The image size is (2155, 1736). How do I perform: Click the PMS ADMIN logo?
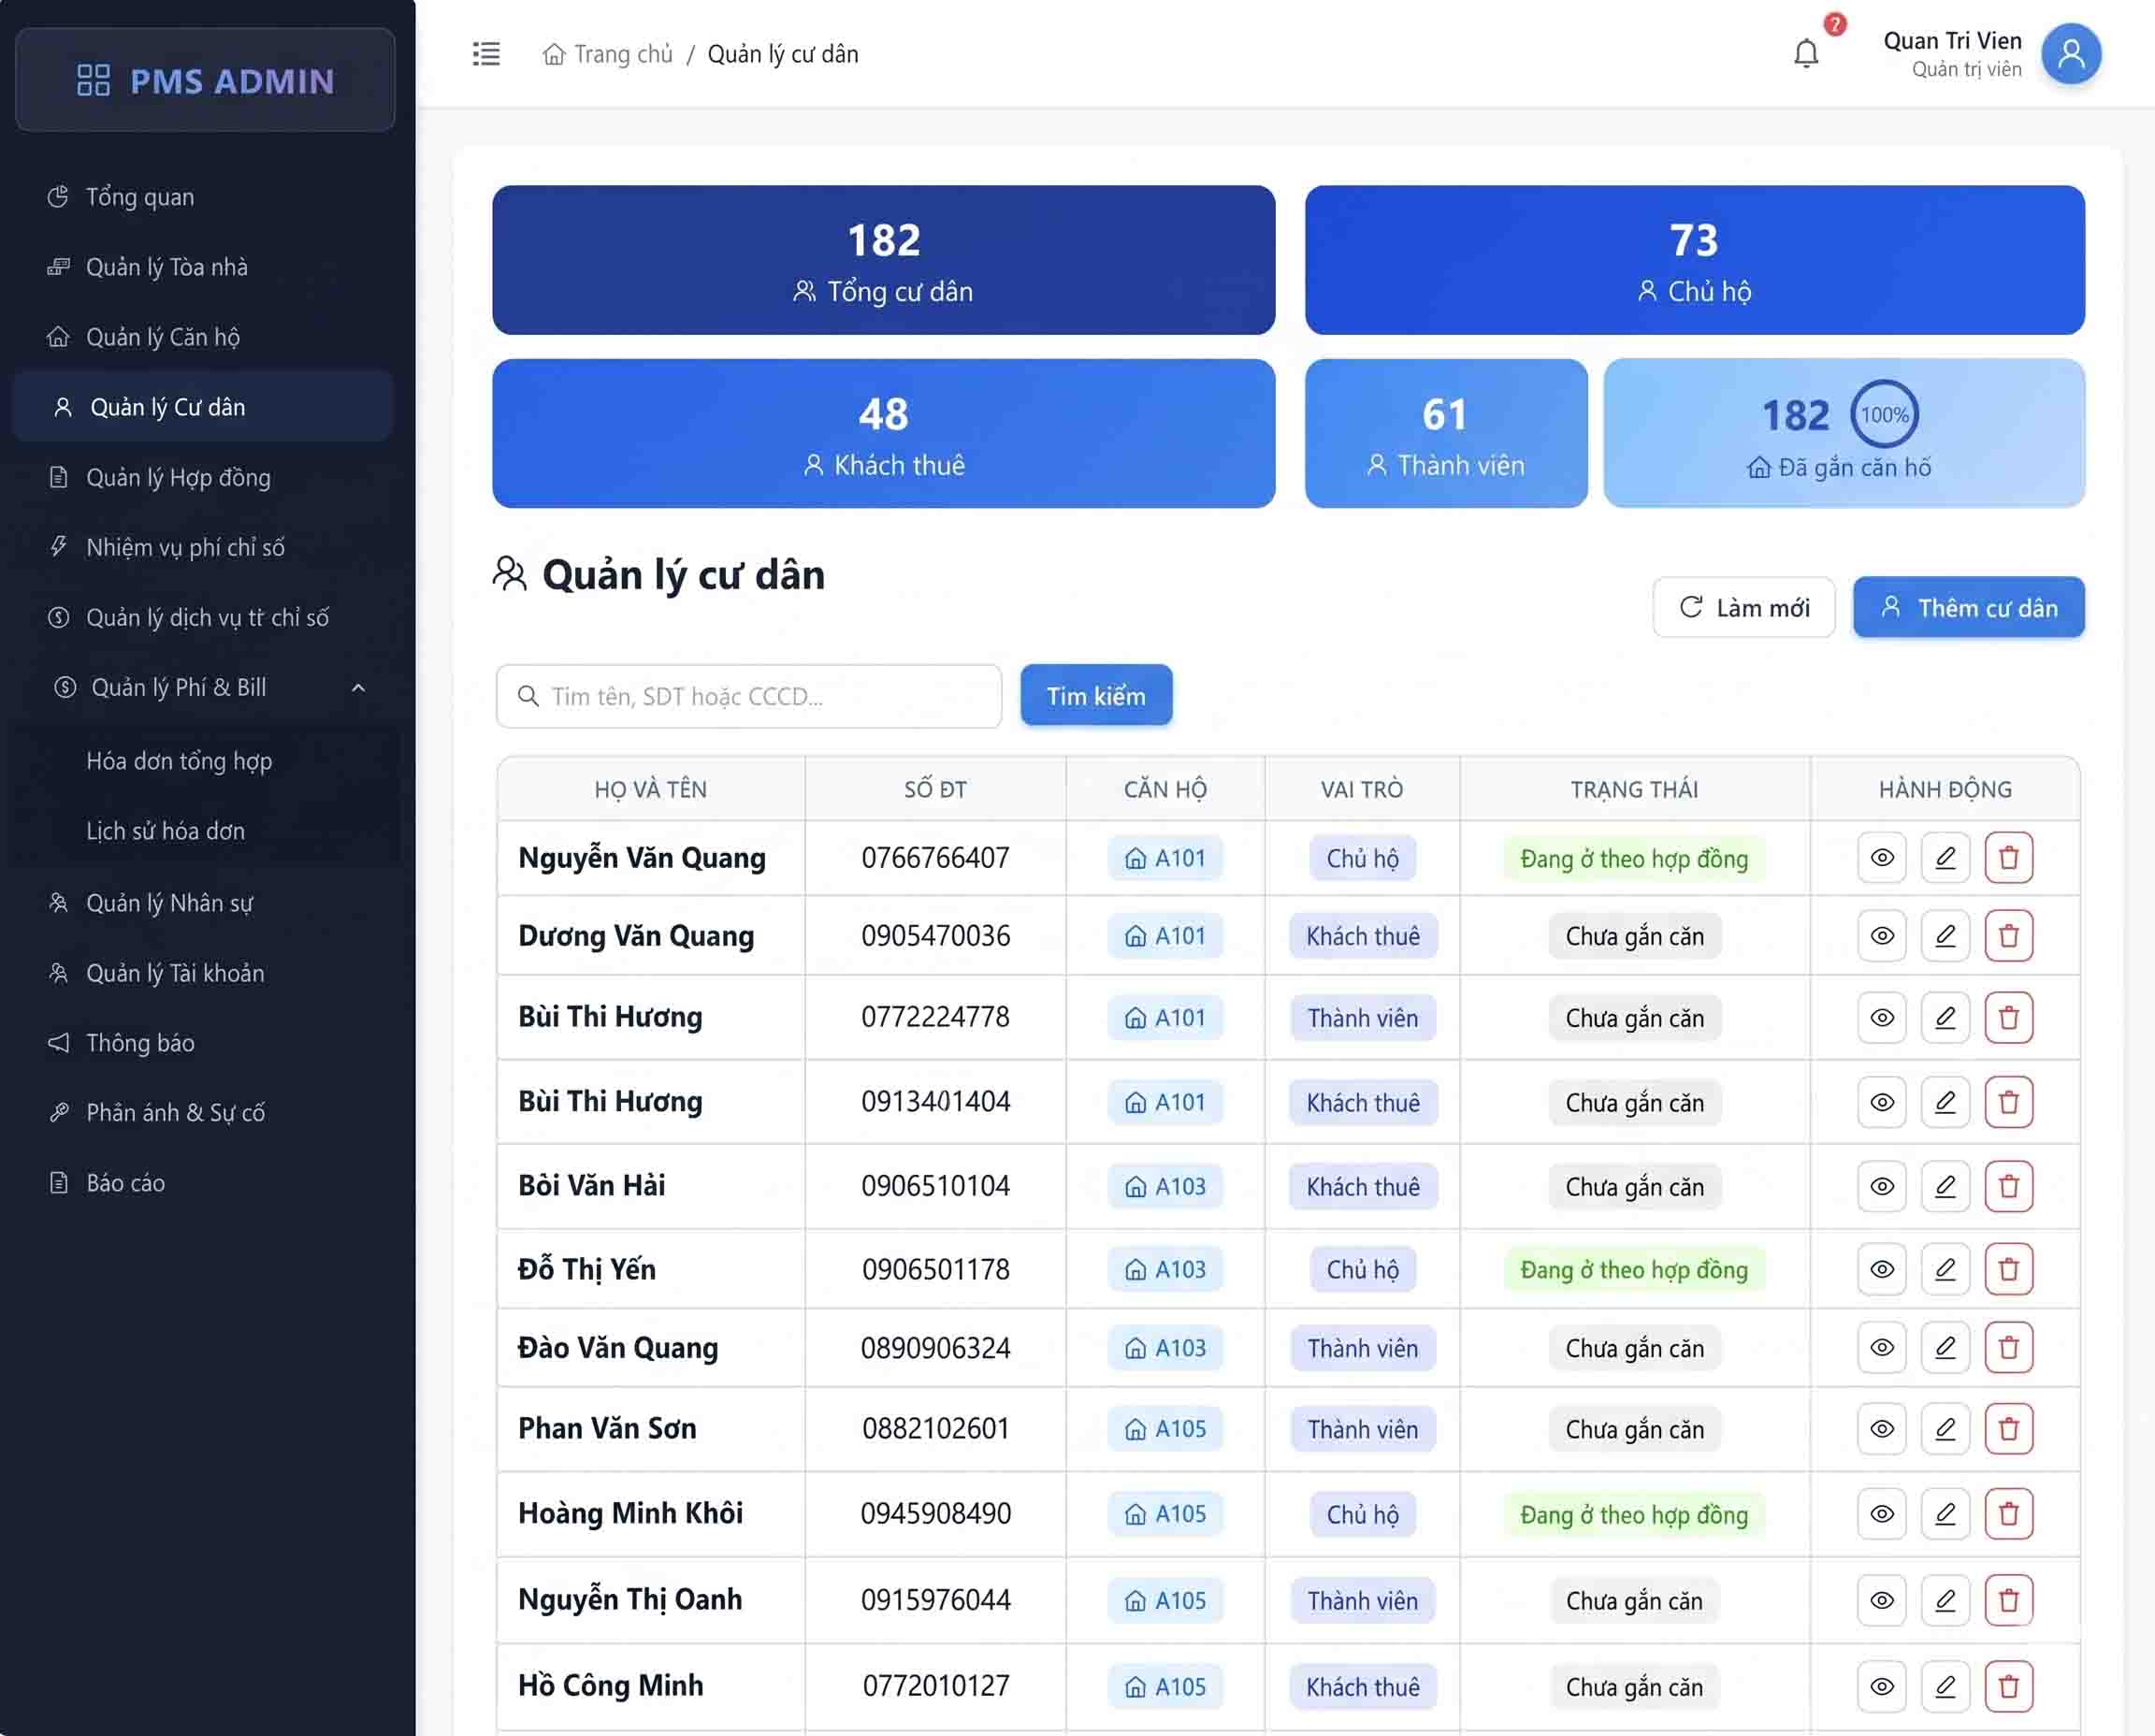205,80
